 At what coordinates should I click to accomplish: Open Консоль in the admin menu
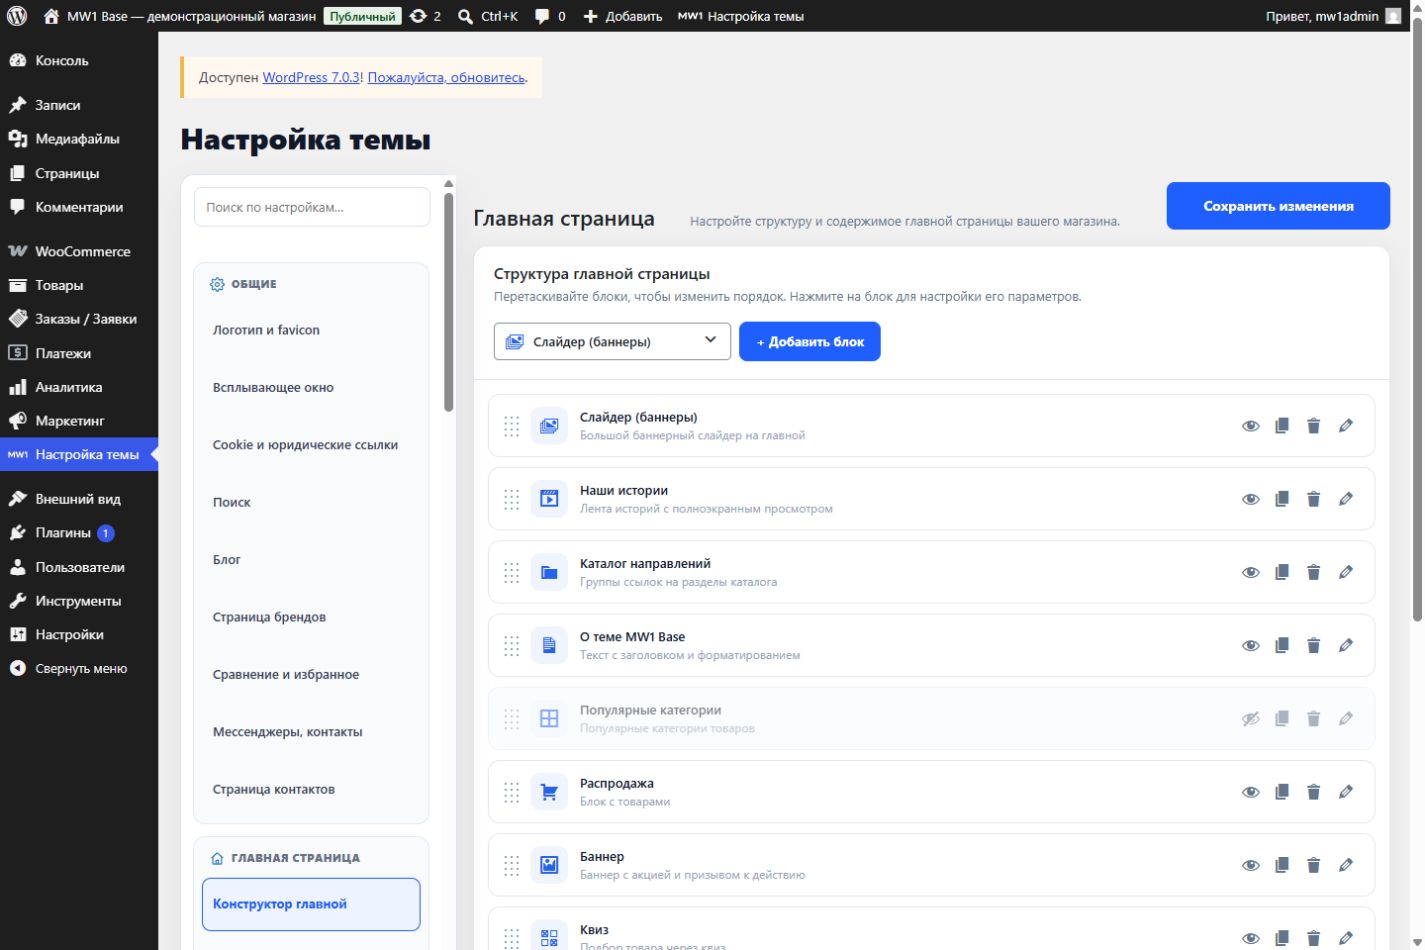79,61
